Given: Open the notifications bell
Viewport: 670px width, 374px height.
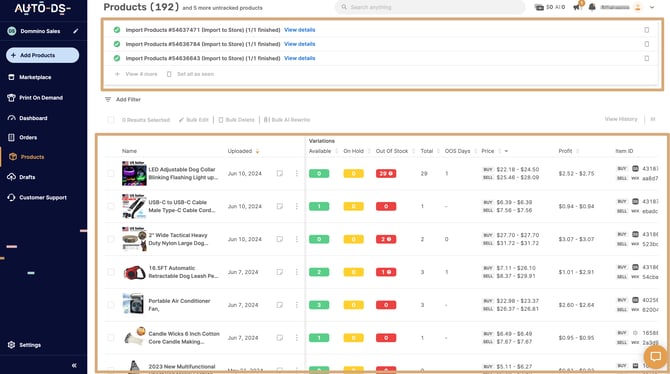Looking at the screenshot, I should [592, 7].
